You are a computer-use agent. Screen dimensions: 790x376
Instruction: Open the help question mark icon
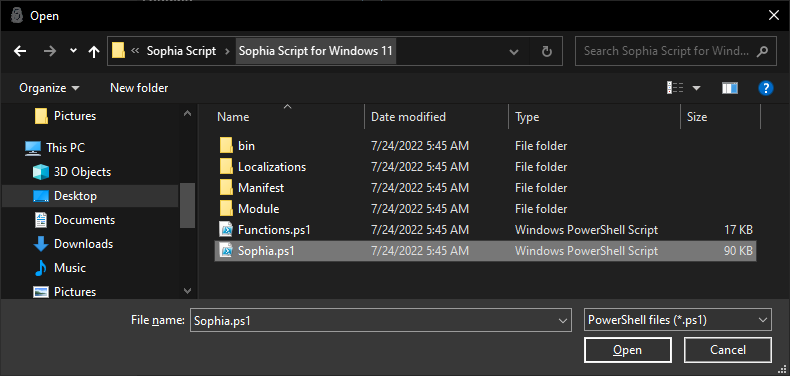[765, 88]
